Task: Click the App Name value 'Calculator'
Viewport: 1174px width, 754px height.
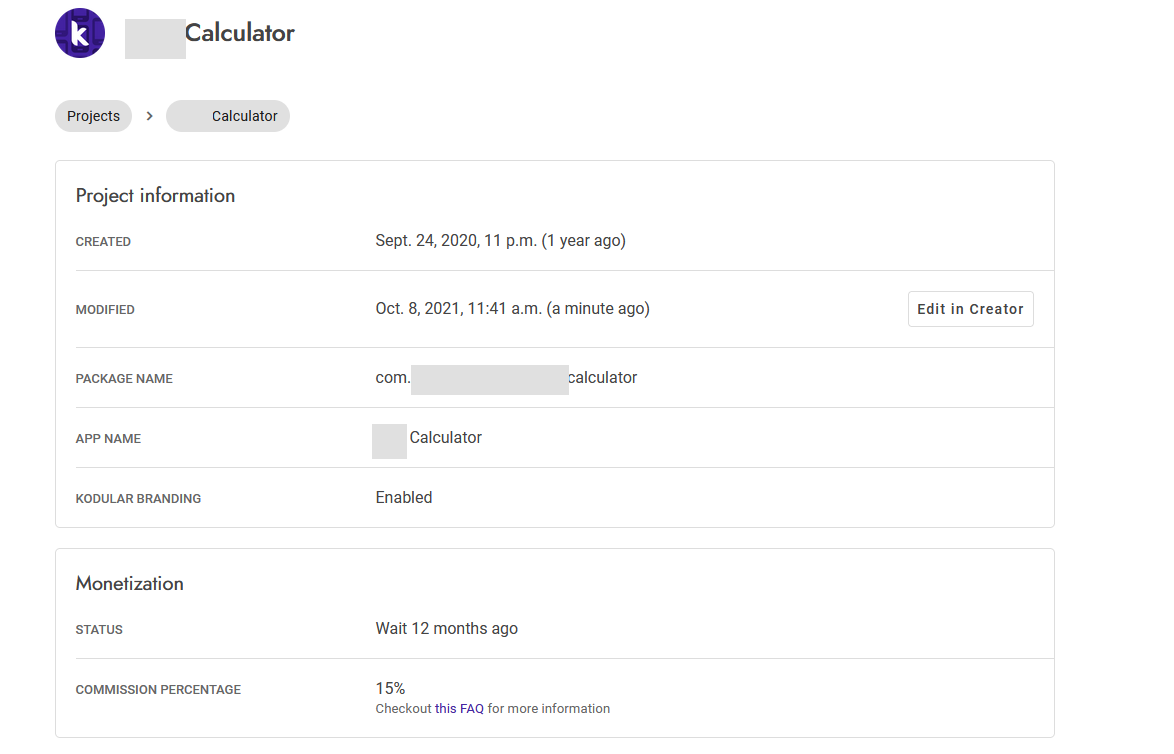Action: [x=445, y=438]
